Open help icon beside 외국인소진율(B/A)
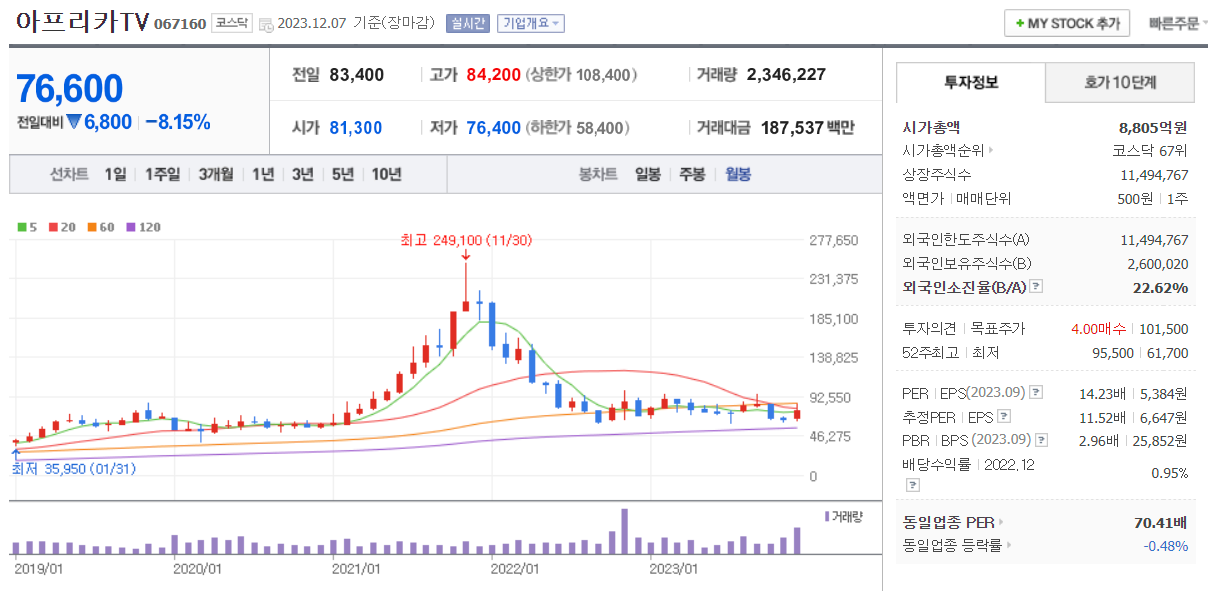Viewport: 1208px width, 591px height. [1036, 287]
